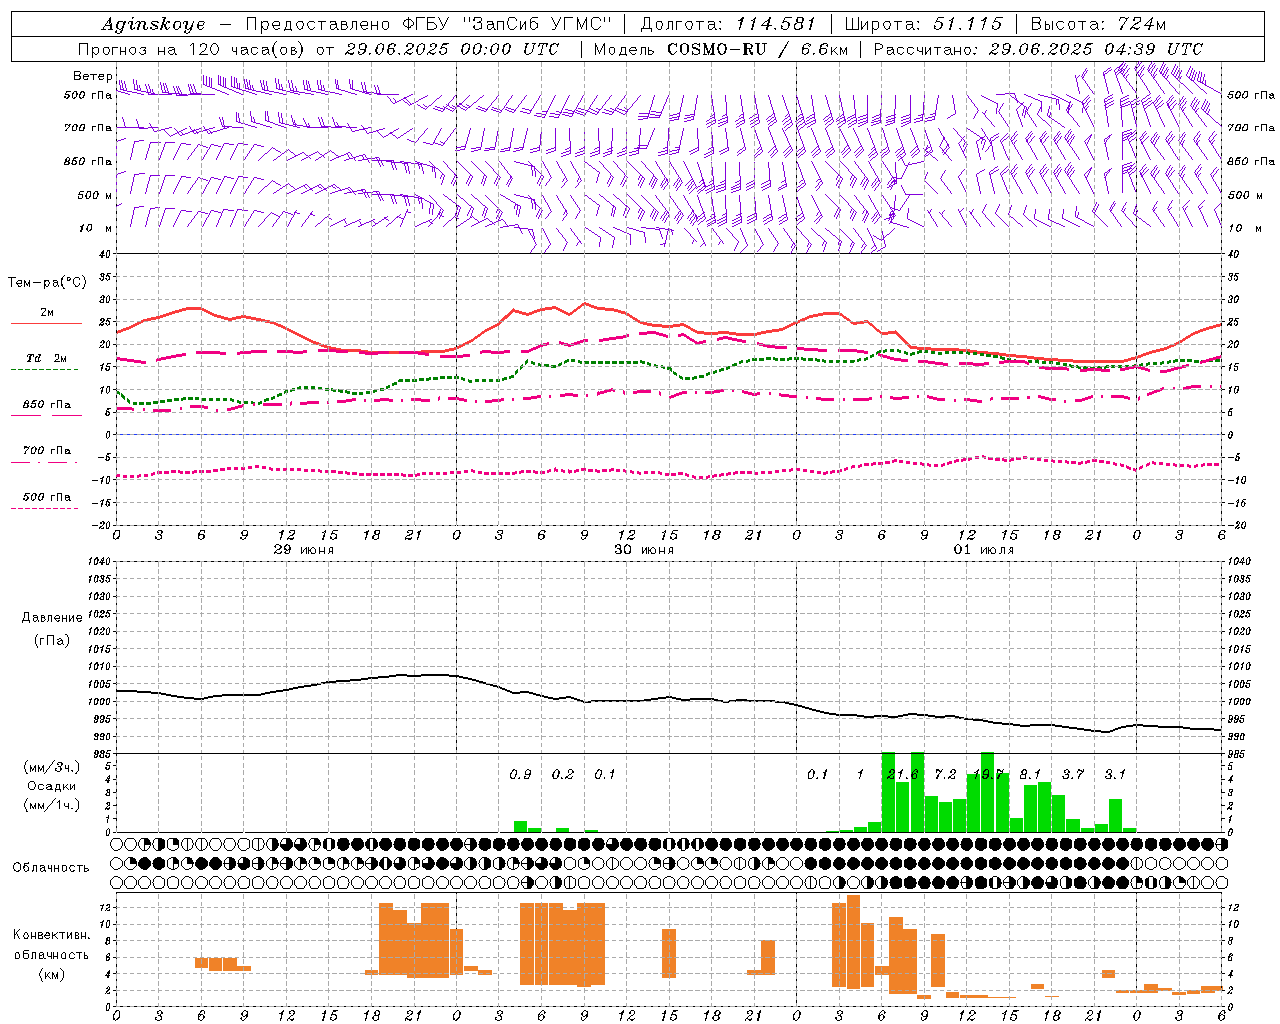Click the Ветер wind panel label
The width and height of the screenshot is (1280, 1024).
click(x=92, y=76)
